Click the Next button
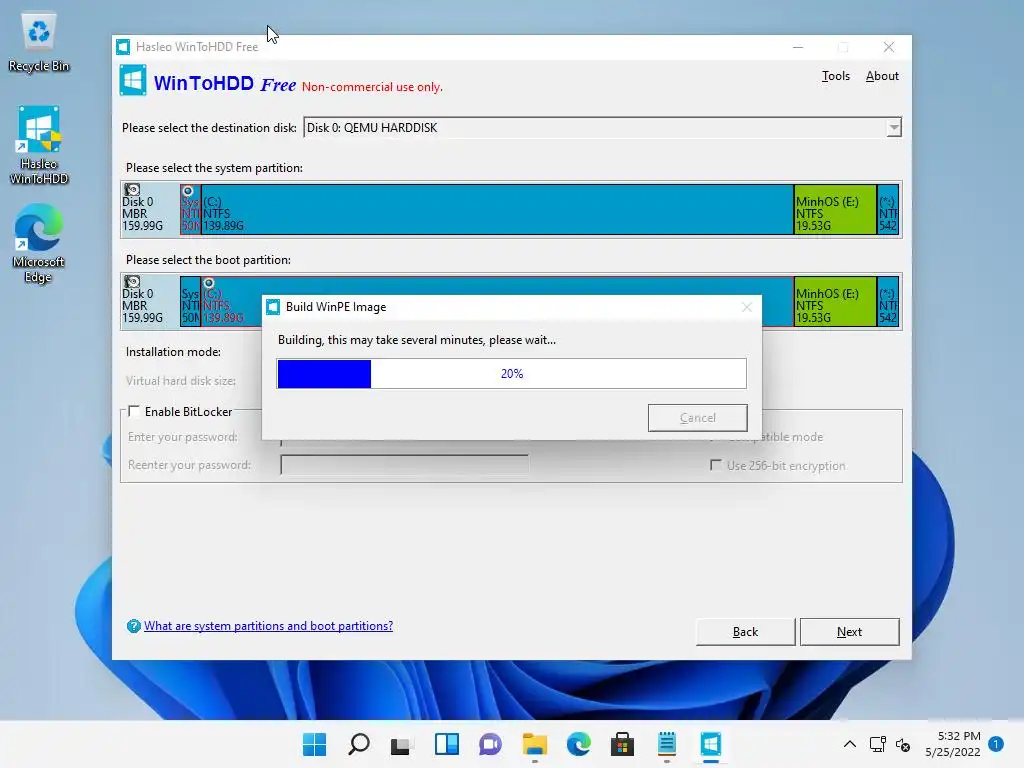Screen dimensions: 1024x768 (x=849, y=632)
